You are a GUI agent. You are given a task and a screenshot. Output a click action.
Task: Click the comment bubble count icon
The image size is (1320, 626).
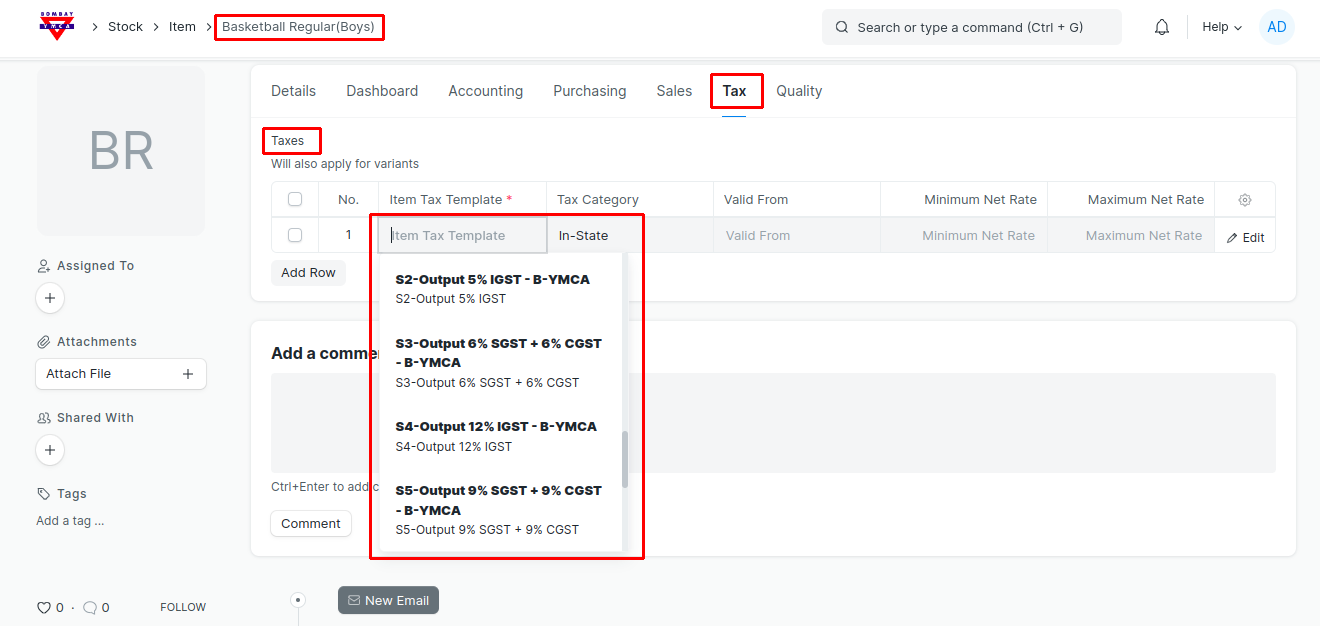coord(90,607)
